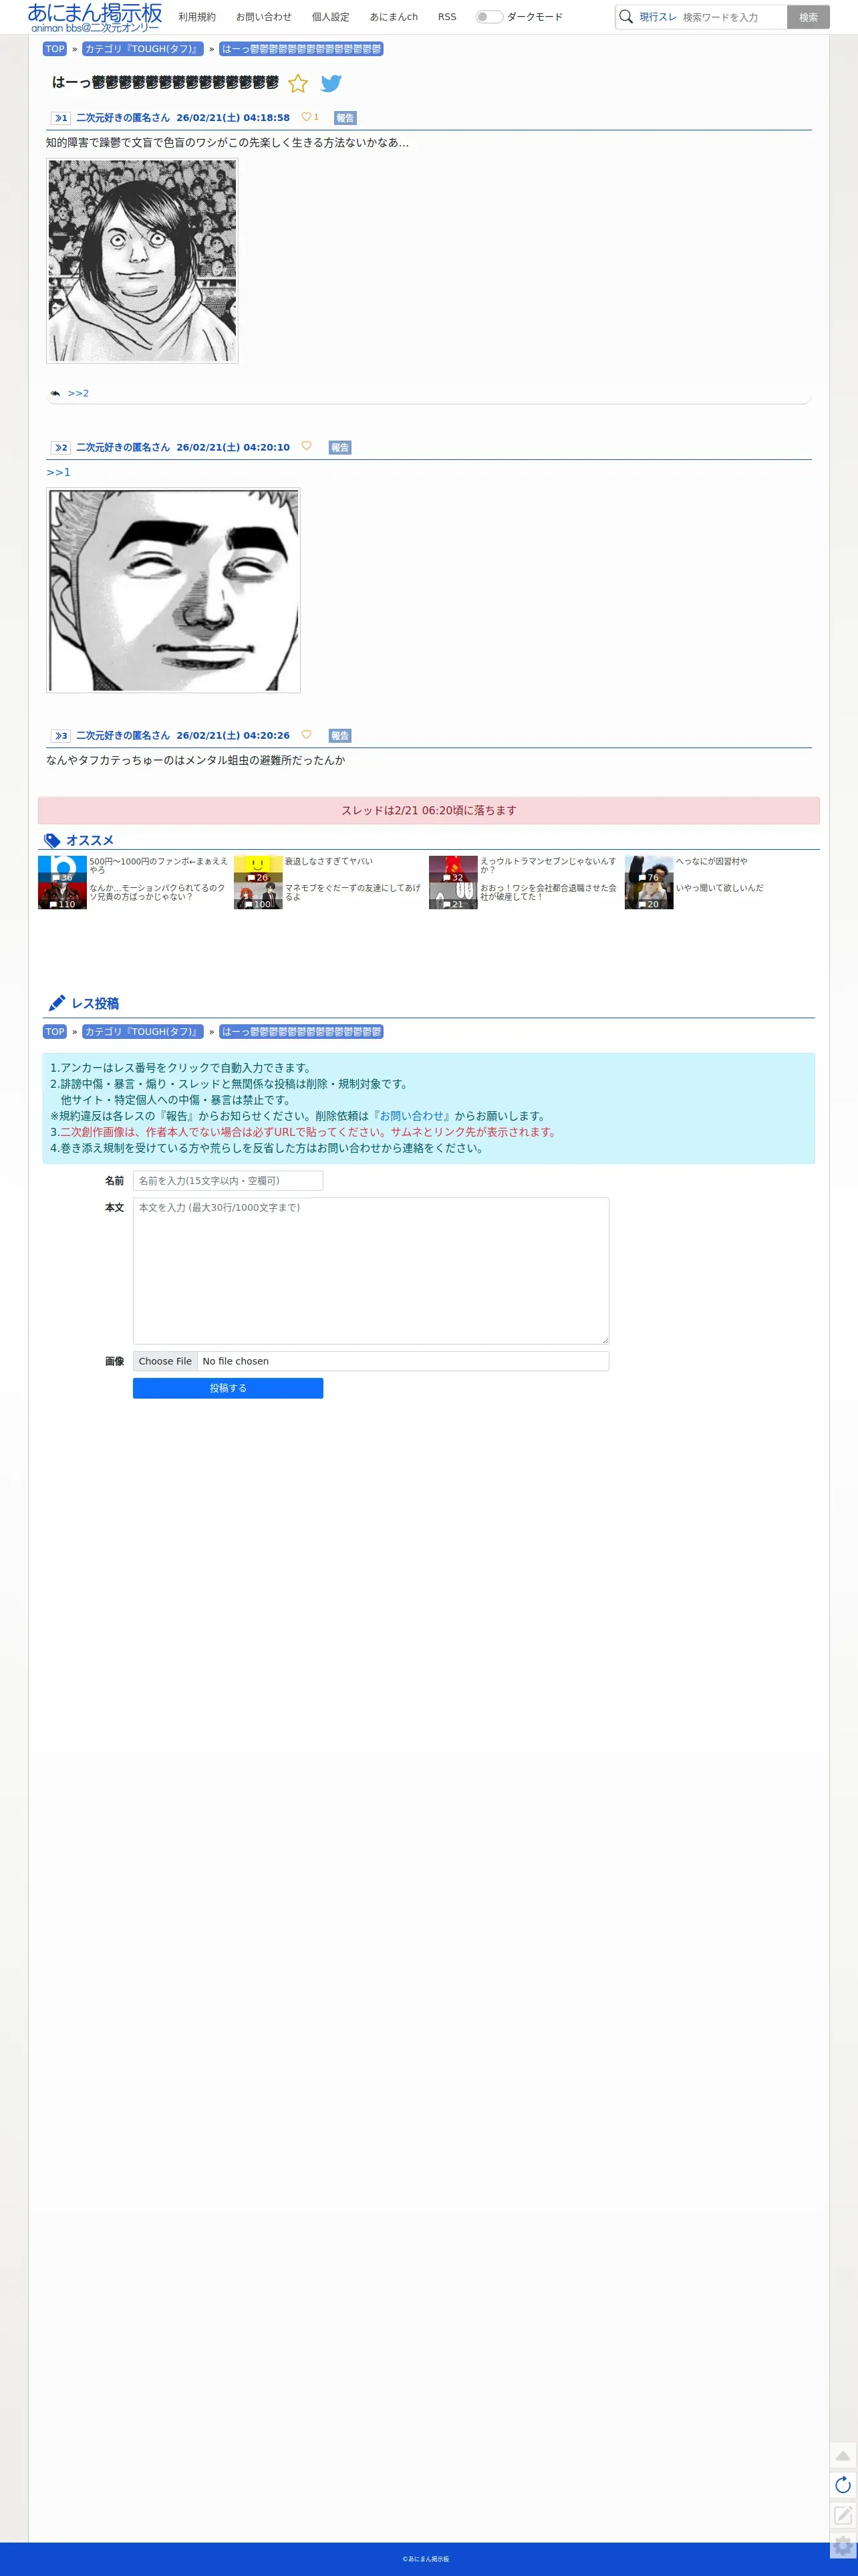Open the お問い合わせ page

pos(264,17)
